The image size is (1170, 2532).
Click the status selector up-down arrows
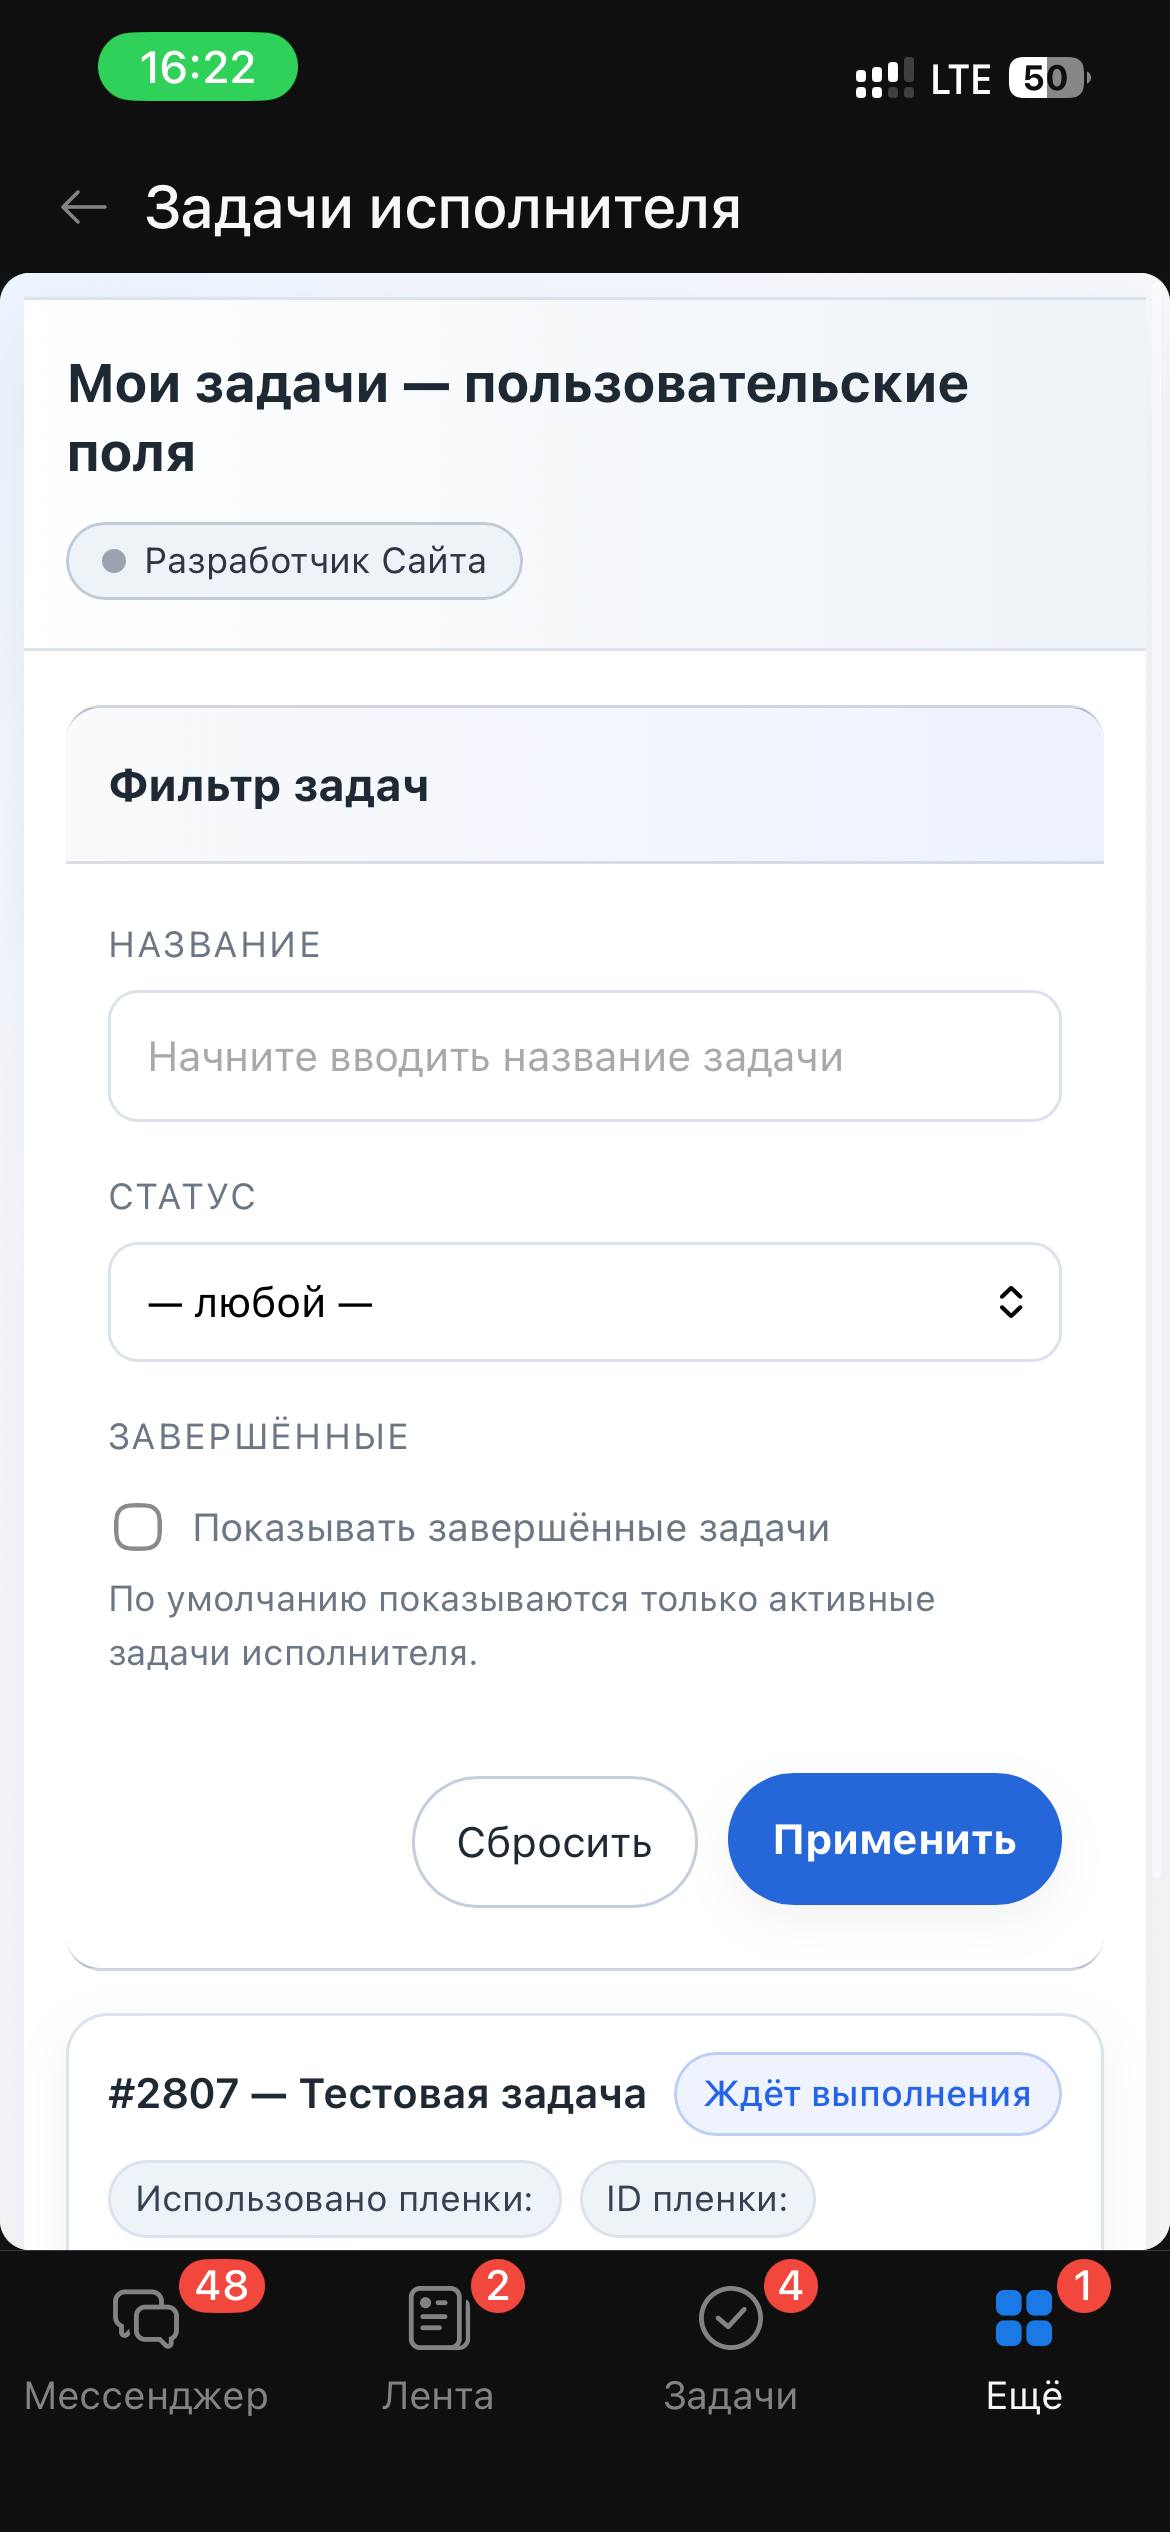click(x=1011, y=1302)
